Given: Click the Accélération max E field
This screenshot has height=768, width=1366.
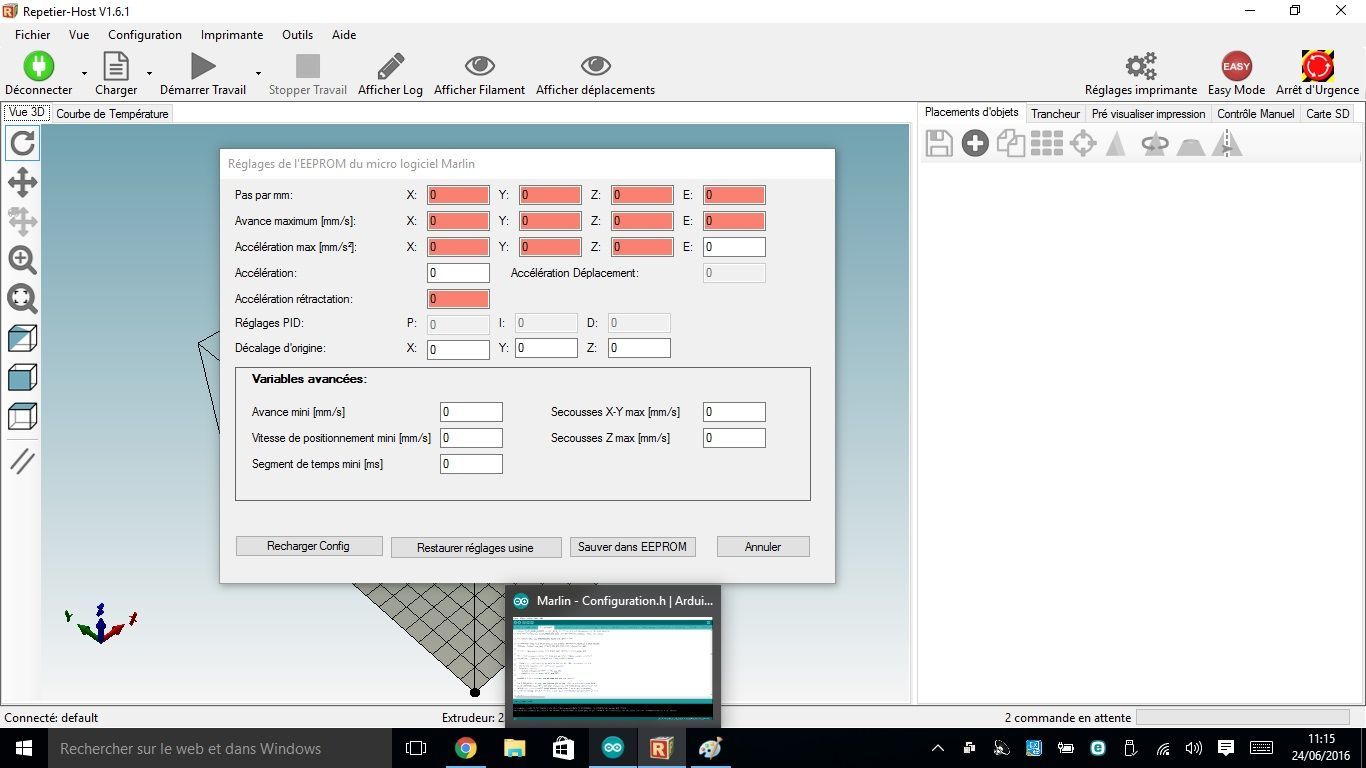Looking at the screenshot, I should (x=734, y=247).
